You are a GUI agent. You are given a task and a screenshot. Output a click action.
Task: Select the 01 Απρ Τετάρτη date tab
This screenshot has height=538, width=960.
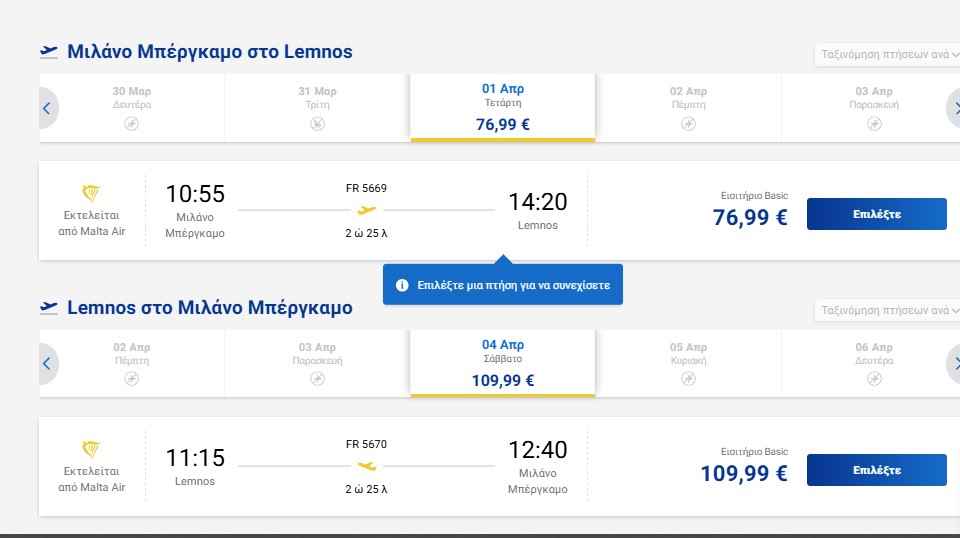502,107
